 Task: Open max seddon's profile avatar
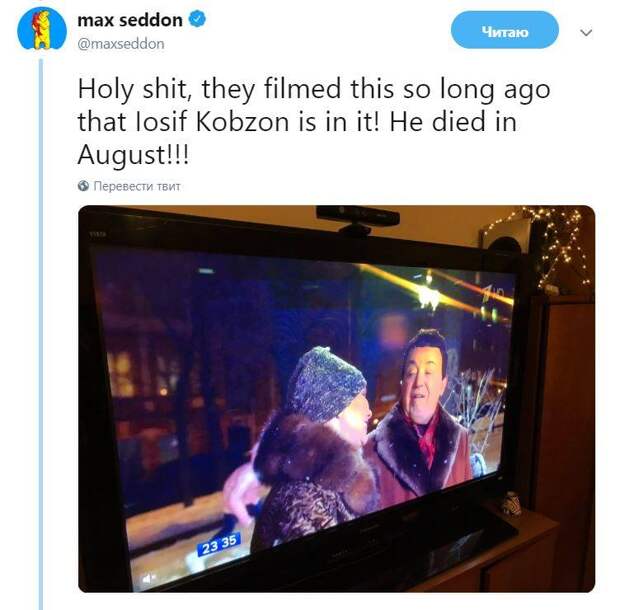click(42, 30)
